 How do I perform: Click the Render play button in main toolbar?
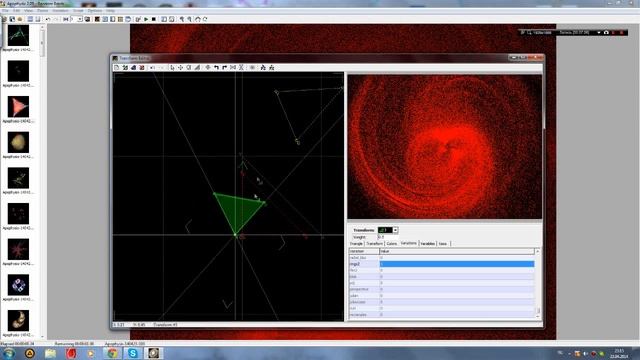(x=146, y=19)
